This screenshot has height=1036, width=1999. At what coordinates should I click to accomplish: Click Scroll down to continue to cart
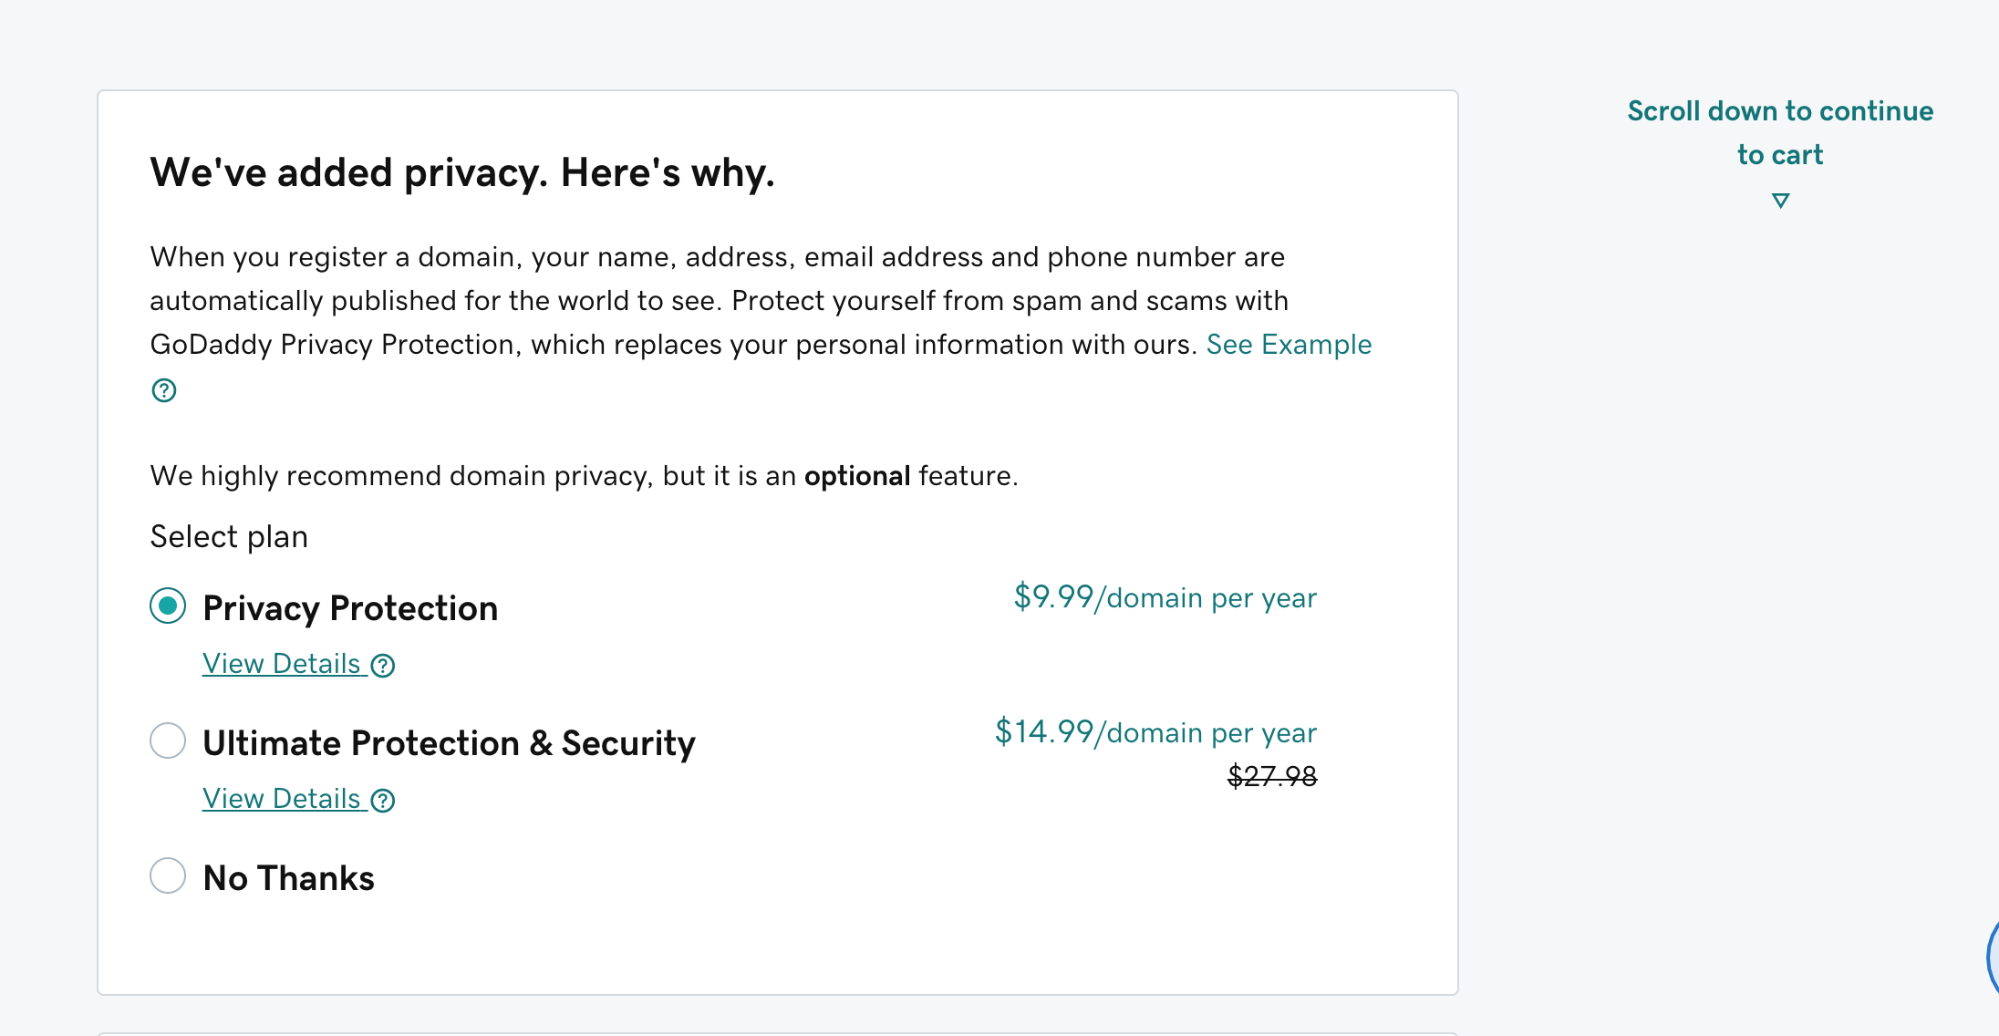[1779, 132]
